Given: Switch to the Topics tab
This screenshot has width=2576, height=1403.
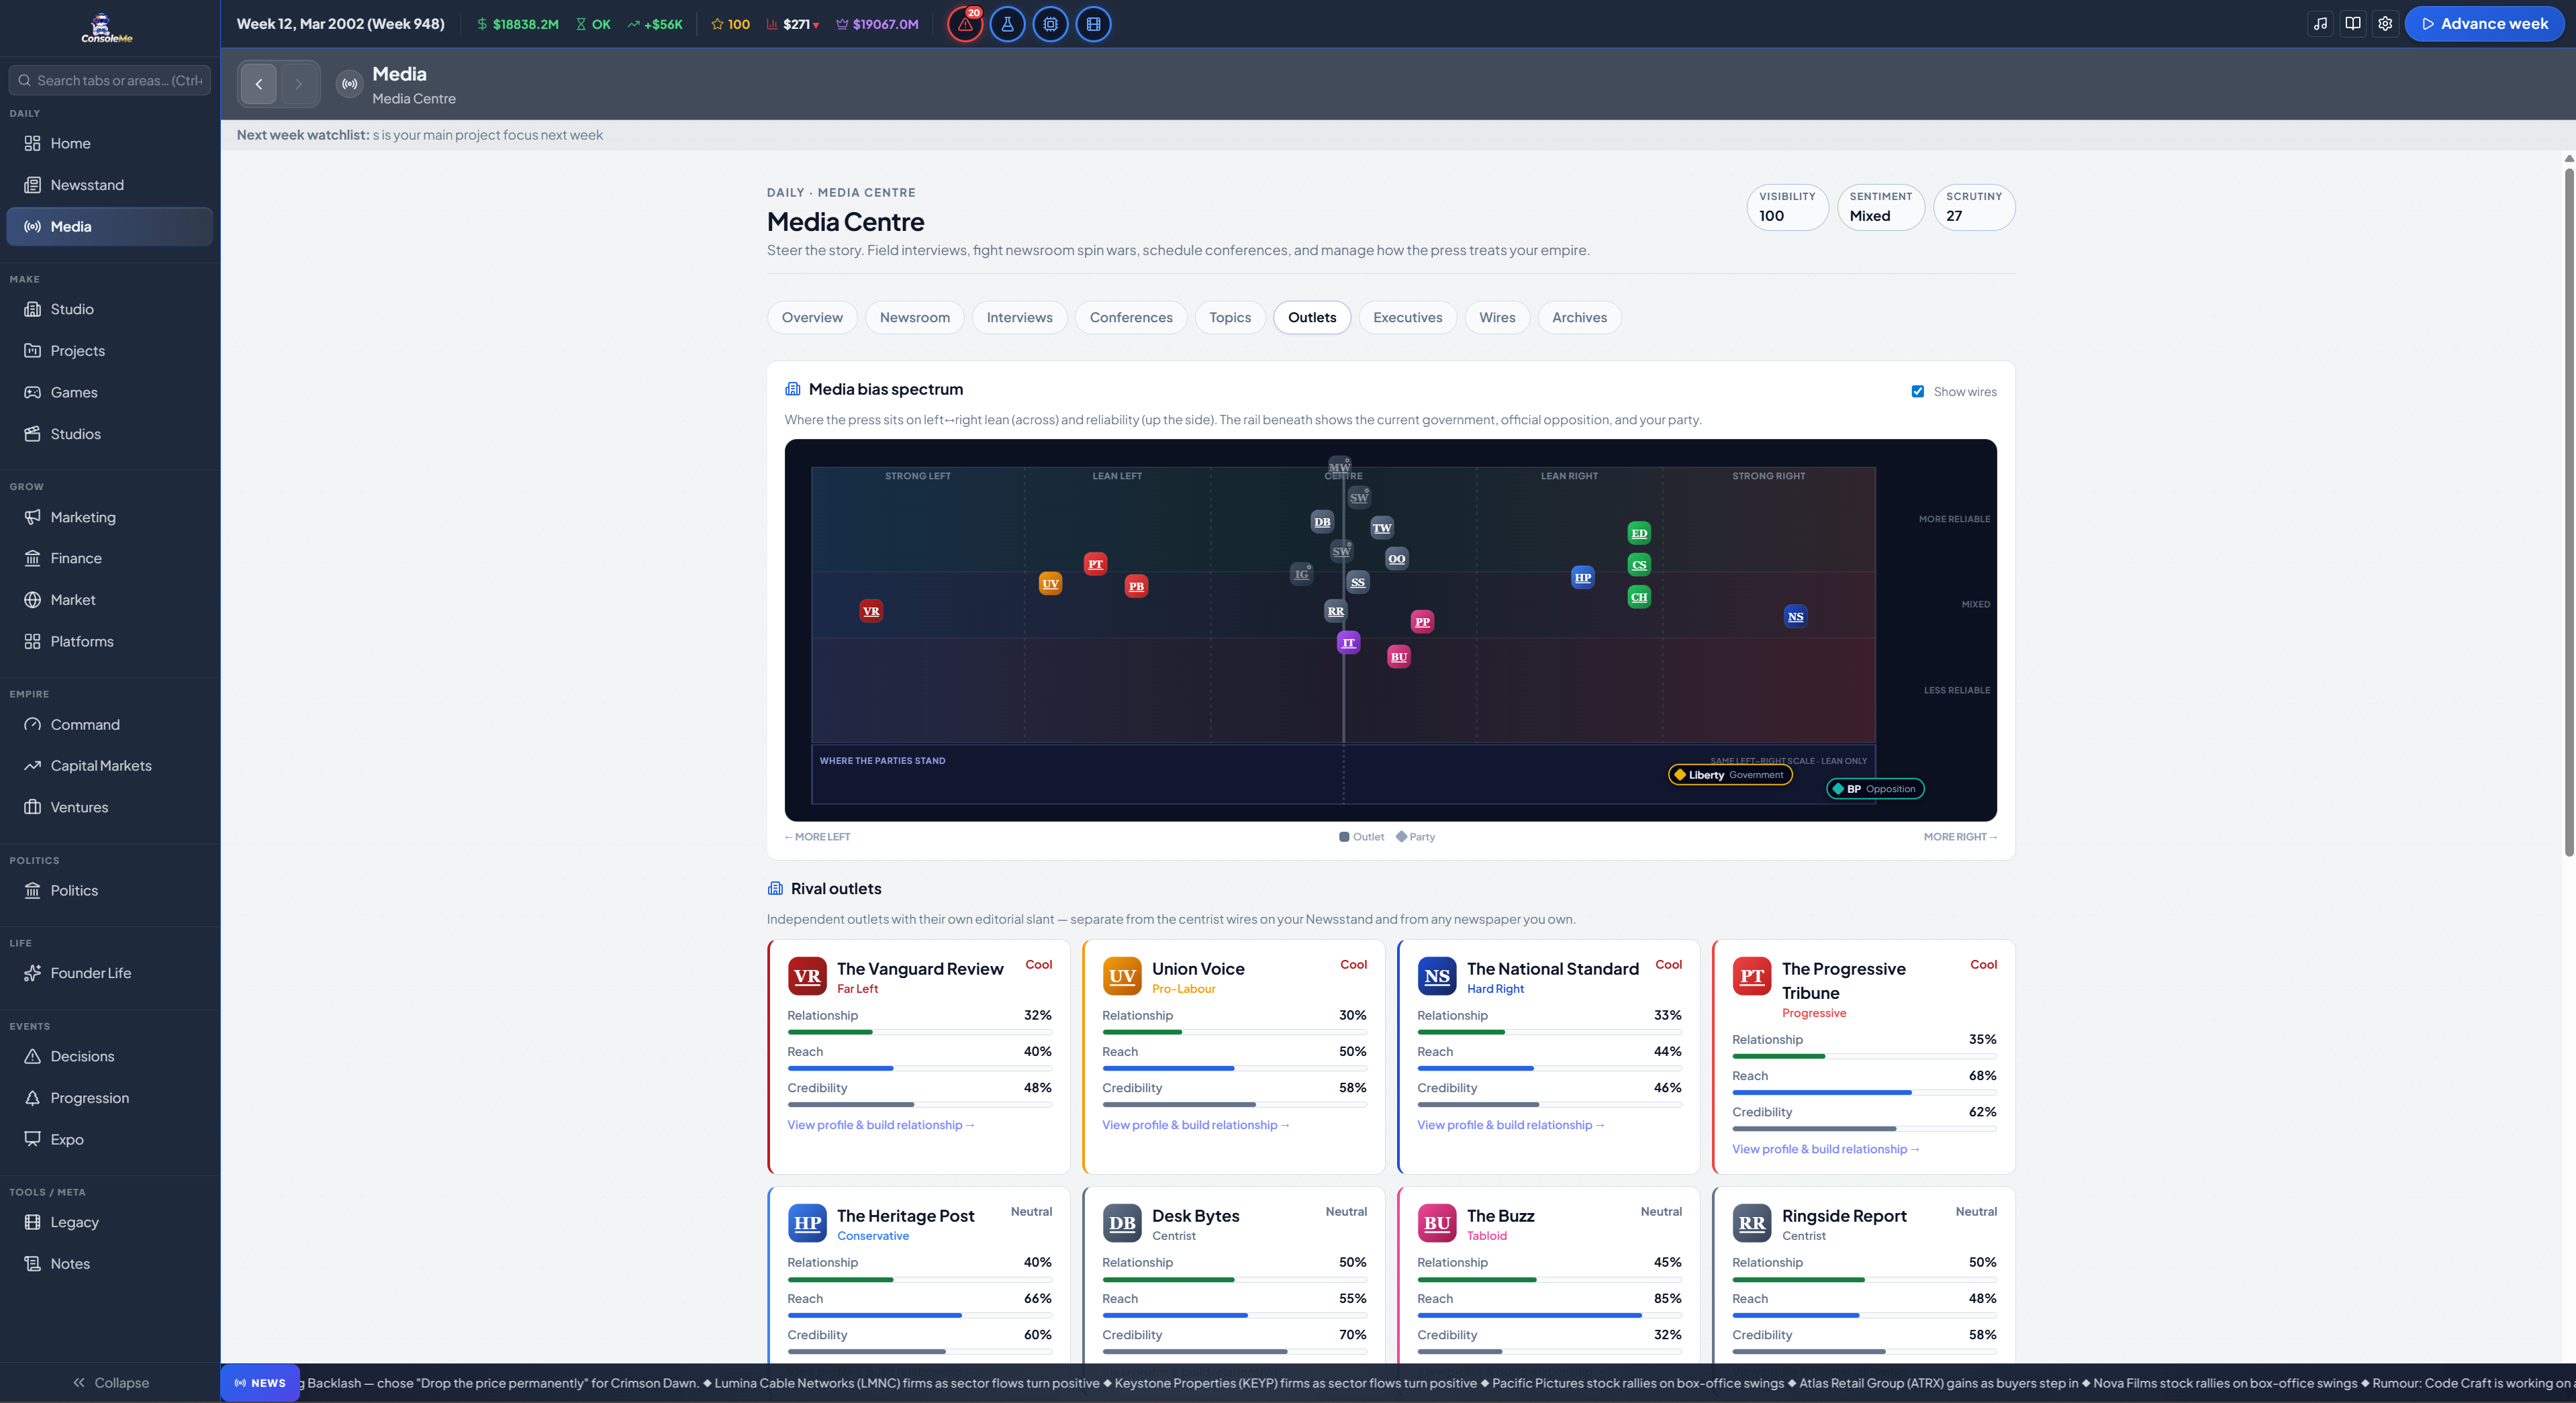Looking at the screenshot, I should (x=1230, y=317).
